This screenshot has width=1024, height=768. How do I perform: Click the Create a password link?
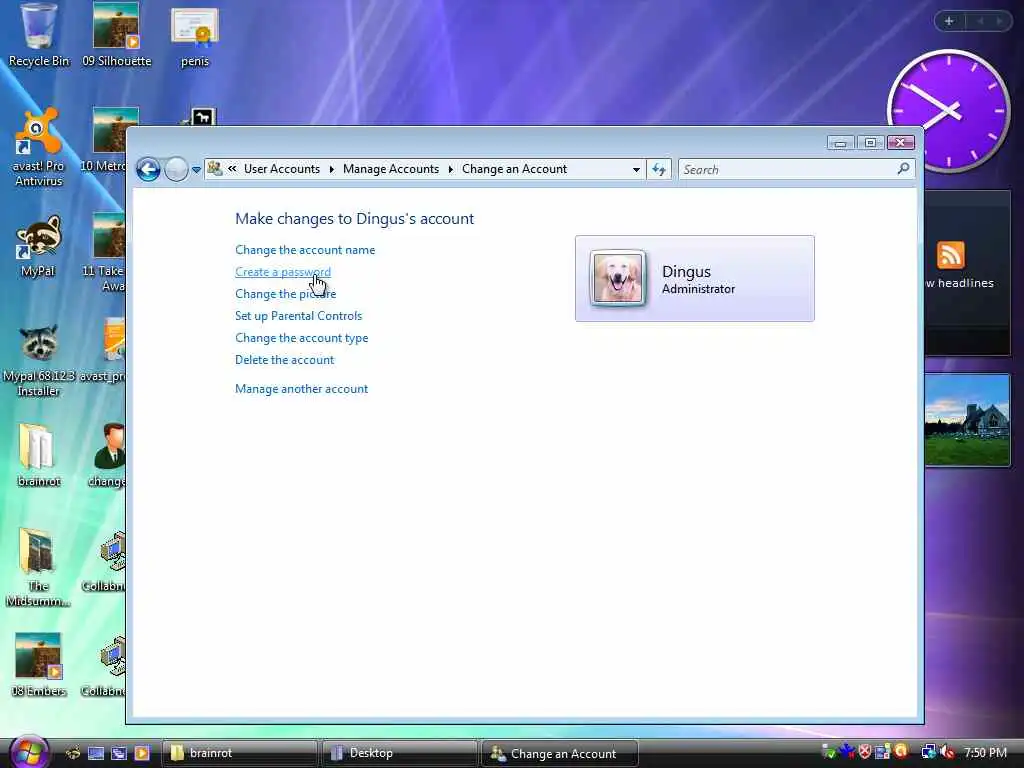(x=283, y=272)
